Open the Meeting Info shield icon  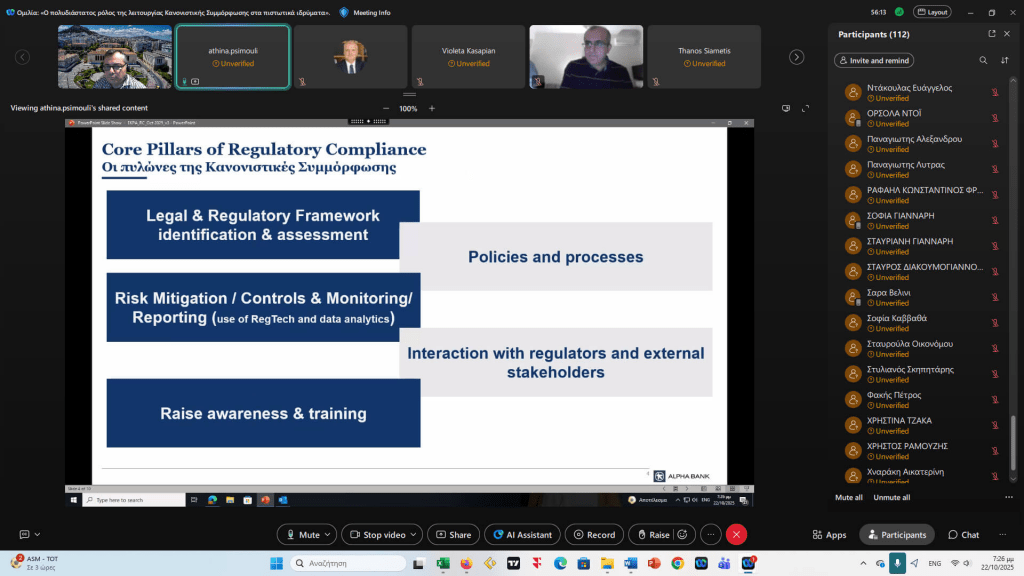(x=344, y=12)
